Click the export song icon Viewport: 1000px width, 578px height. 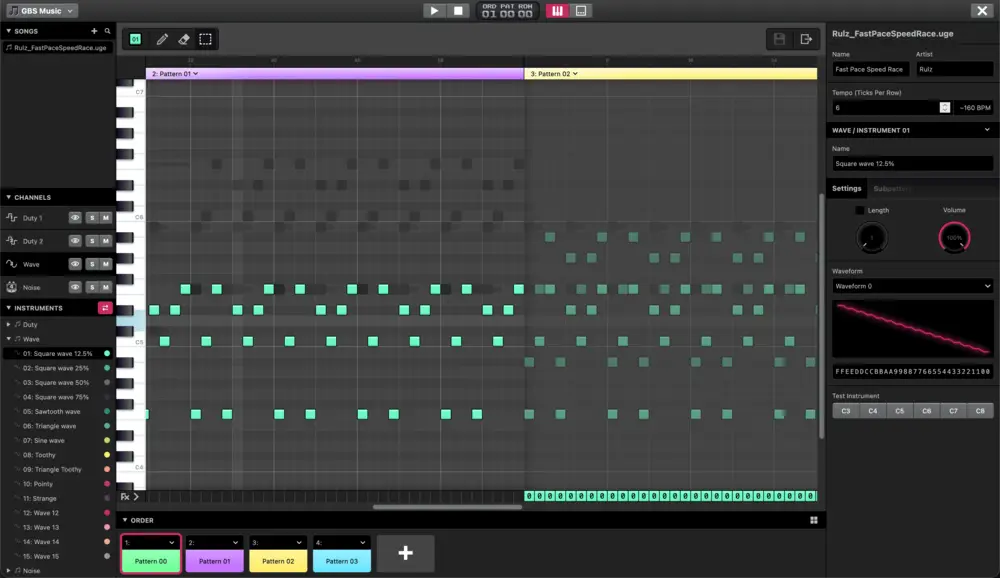[806, 39]
